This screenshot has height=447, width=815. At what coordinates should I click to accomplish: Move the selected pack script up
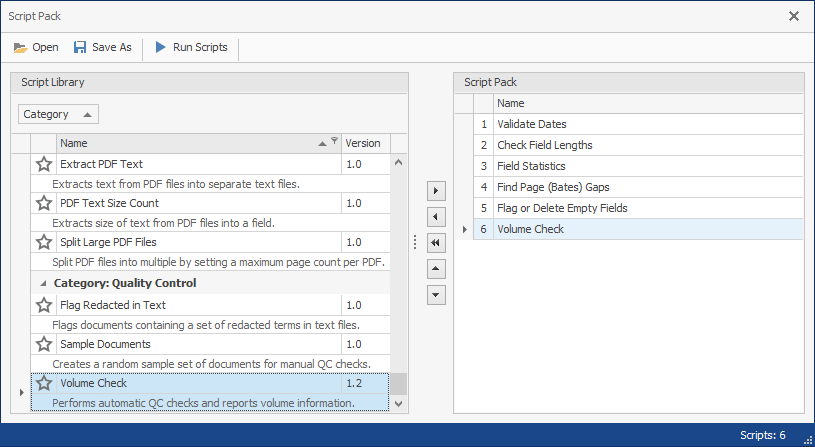(x=435, y=269)
